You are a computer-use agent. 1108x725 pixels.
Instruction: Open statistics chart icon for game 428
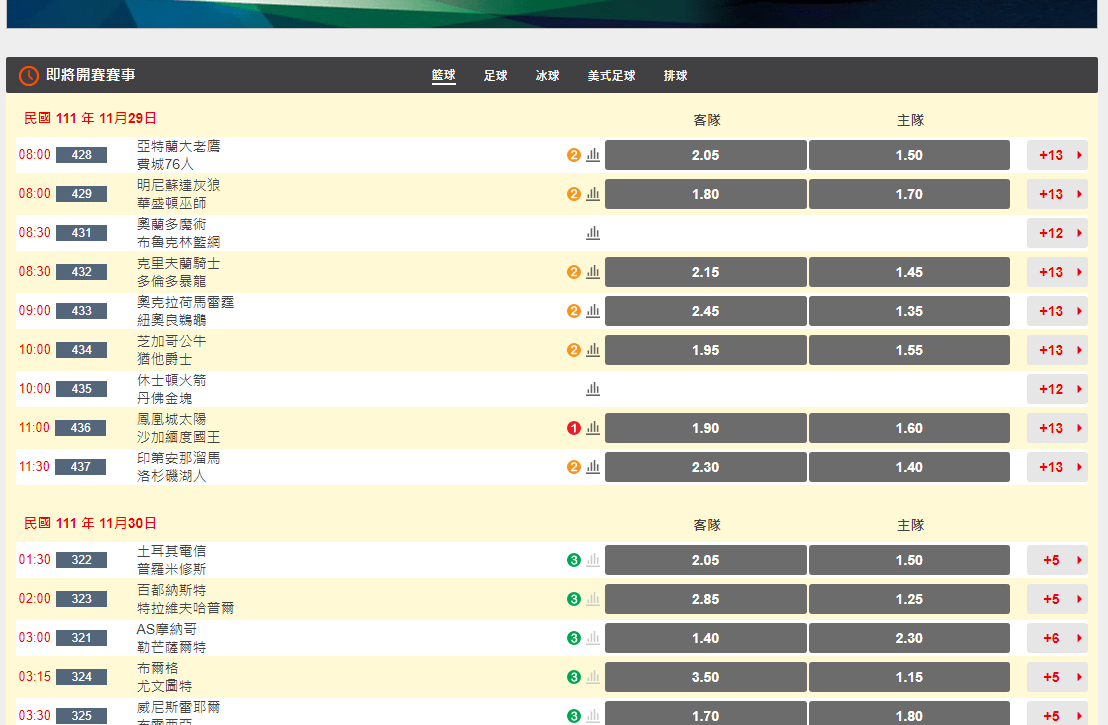pos(593,155)
